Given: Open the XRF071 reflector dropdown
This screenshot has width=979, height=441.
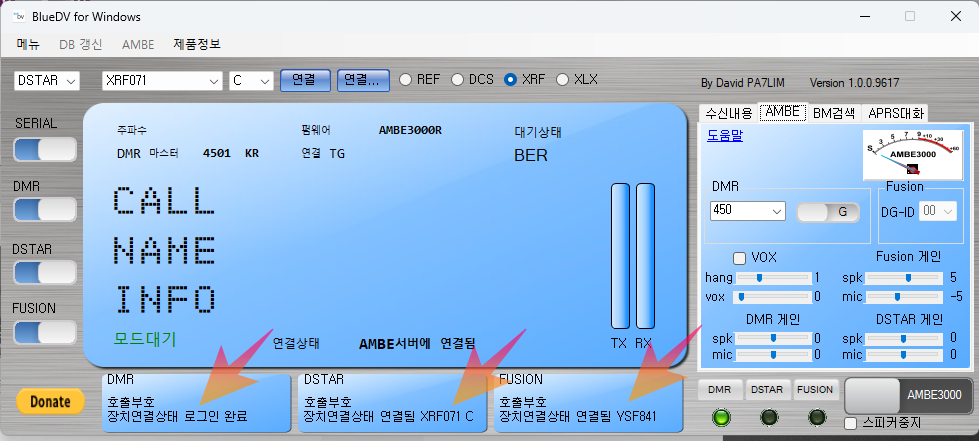Looking at the screenshot, I should tap(162, 81).
